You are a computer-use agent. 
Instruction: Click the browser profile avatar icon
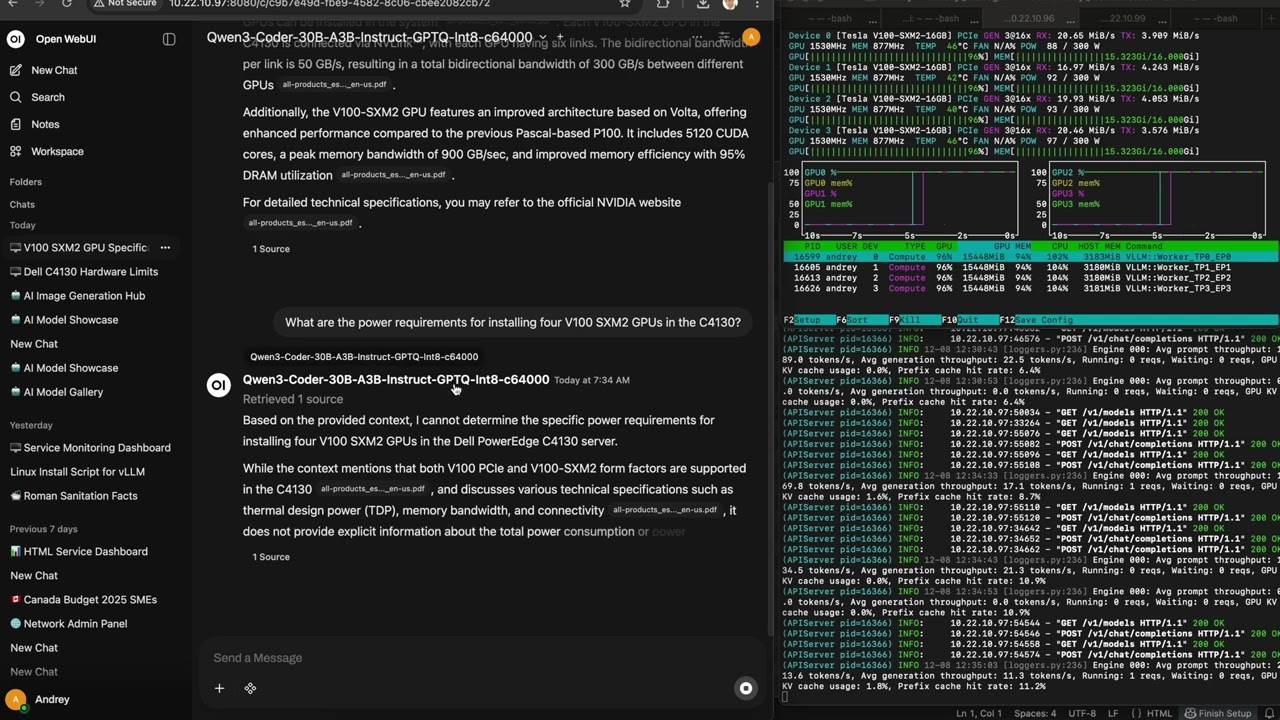tap(730, 4)
